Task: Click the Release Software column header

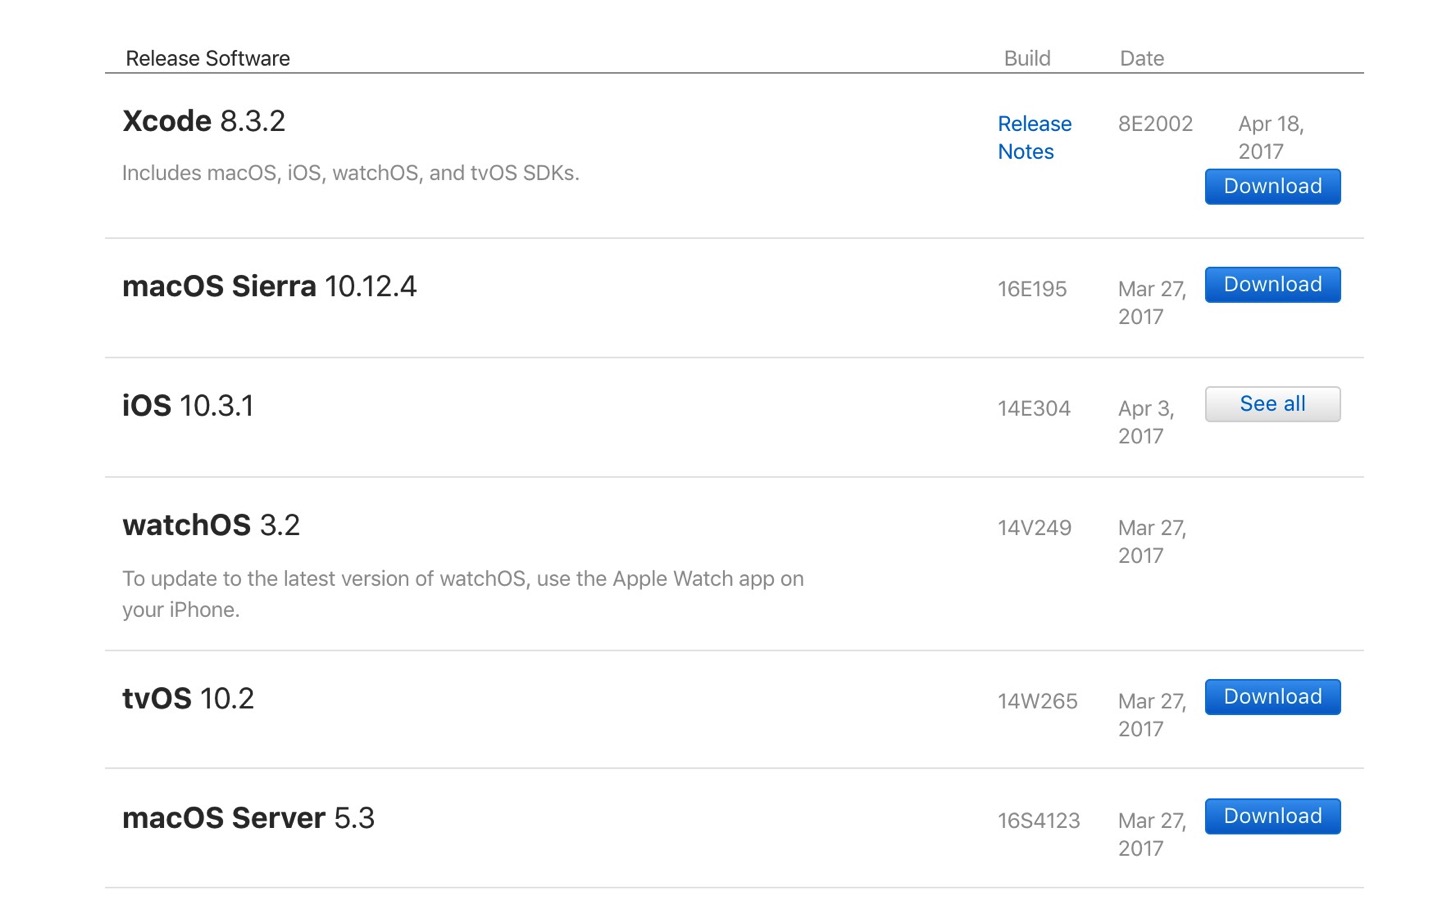Action: point(208,58)
